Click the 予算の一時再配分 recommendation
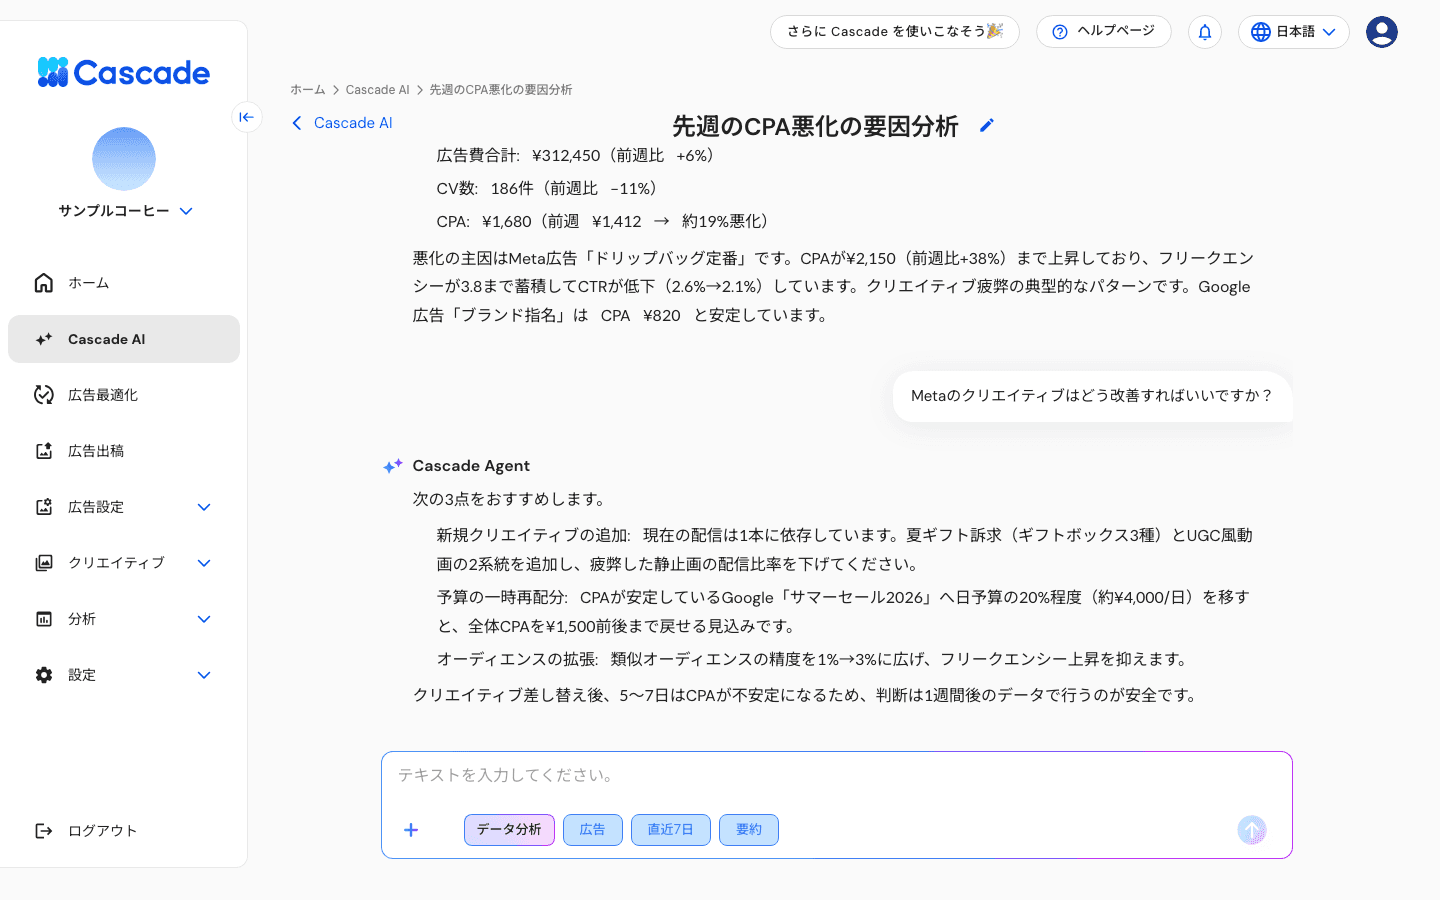Screen dimensions: 1440x900 843,612
